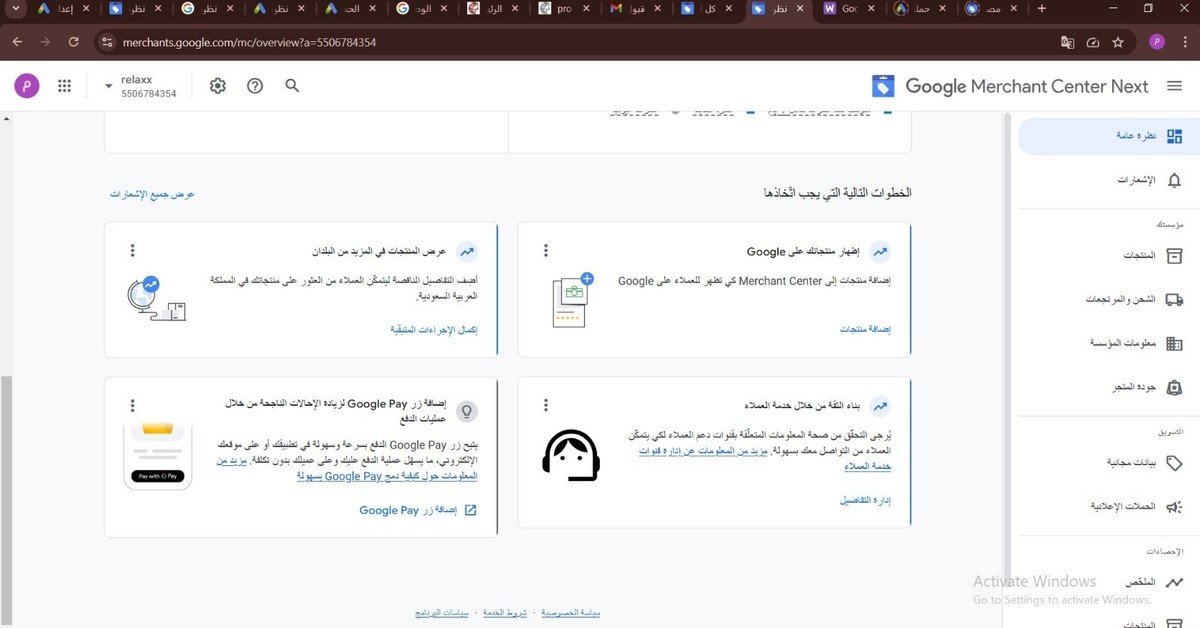
Task: Click the campaigns megaphone icon in sidebar
Action: (x=1174, y=507)
